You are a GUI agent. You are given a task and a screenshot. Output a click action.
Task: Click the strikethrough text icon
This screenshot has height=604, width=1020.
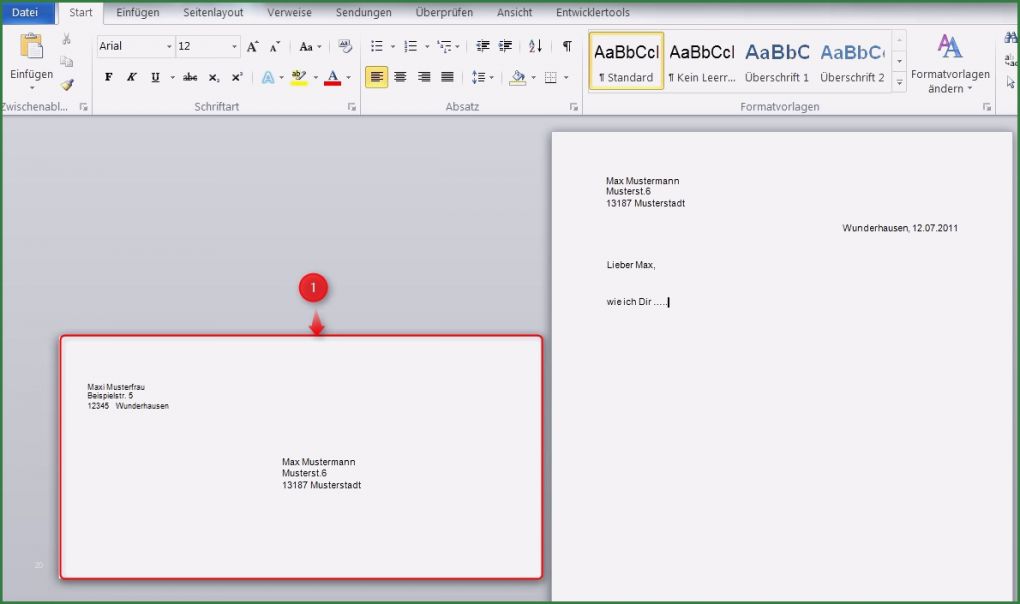pyautogui.click(x=190, y=77)
